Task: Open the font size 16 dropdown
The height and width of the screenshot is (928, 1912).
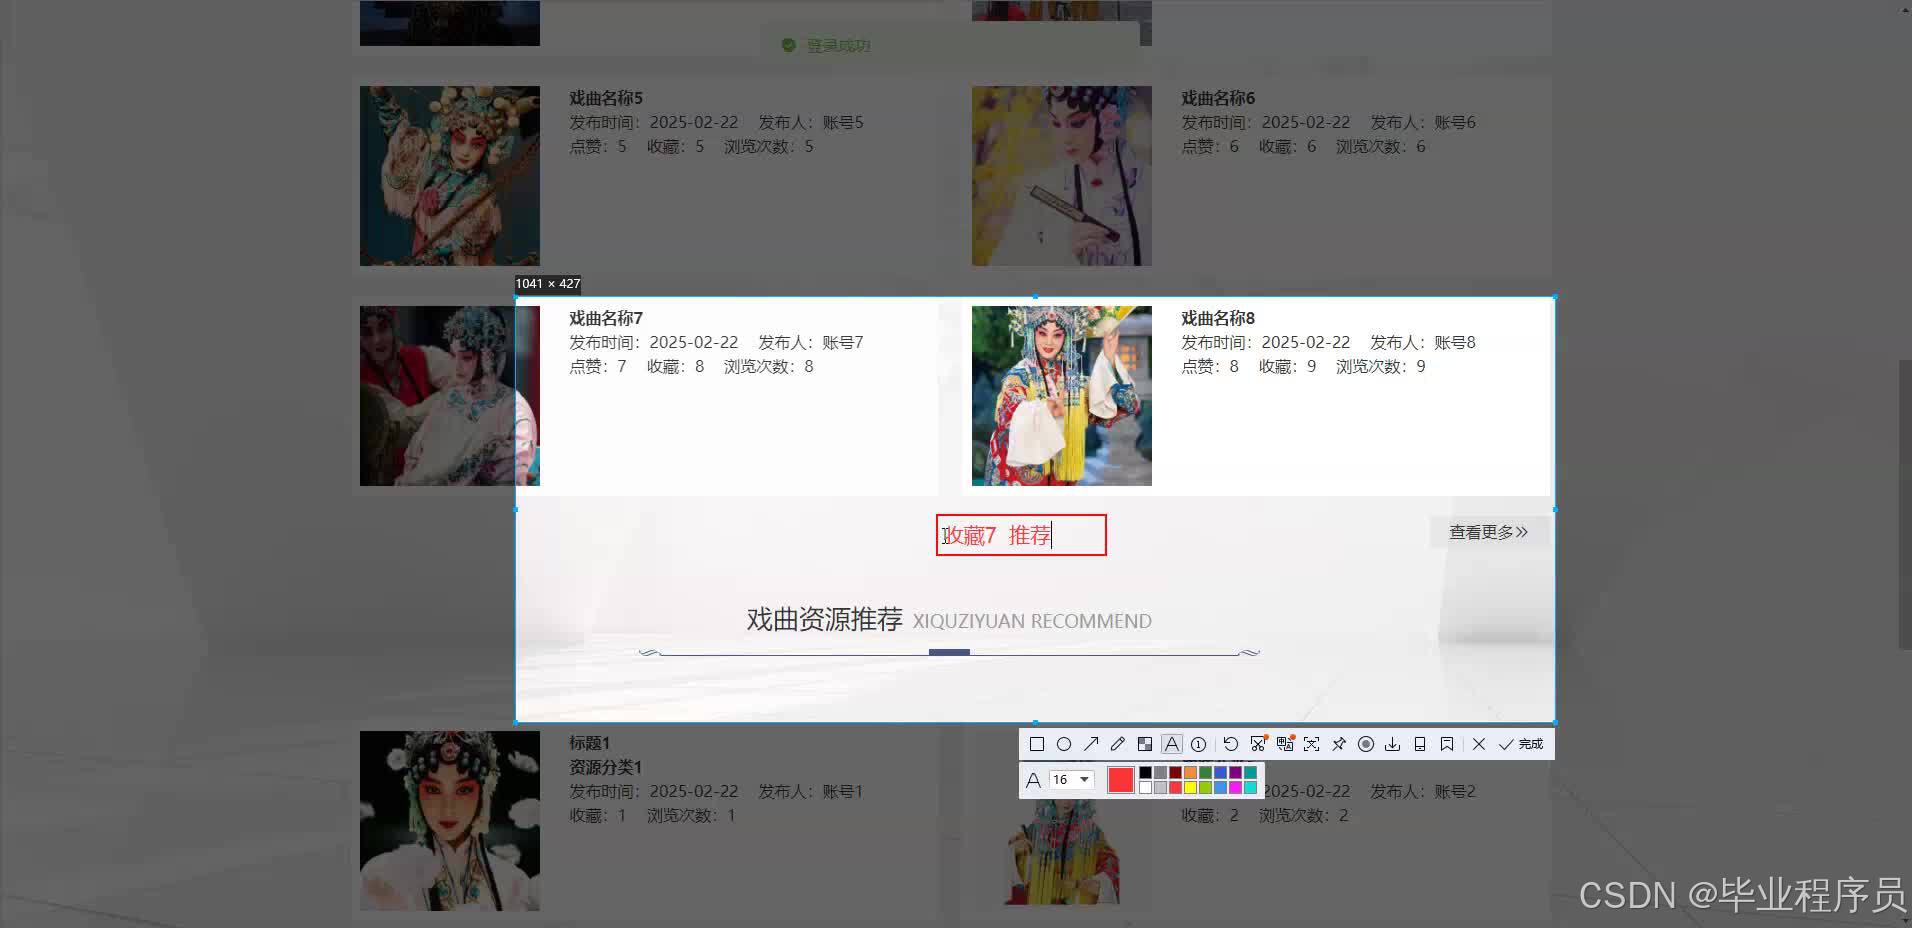Action: [1071, 779]
